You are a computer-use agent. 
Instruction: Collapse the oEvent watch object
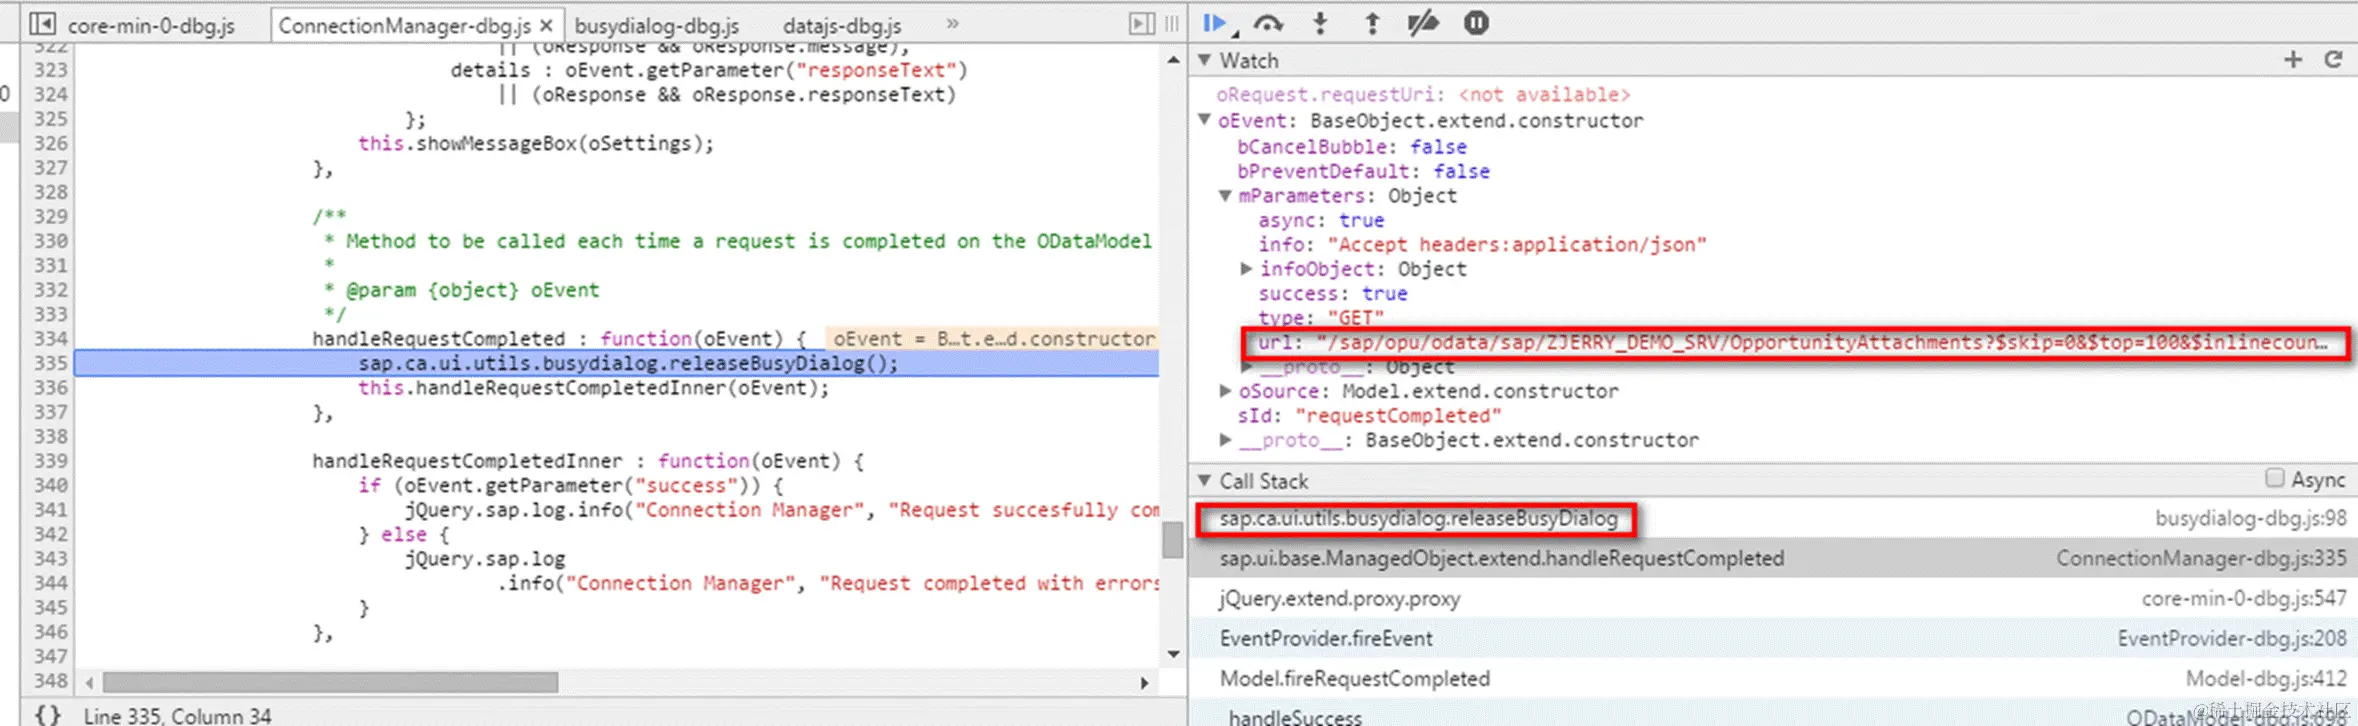pos(1204,120)
